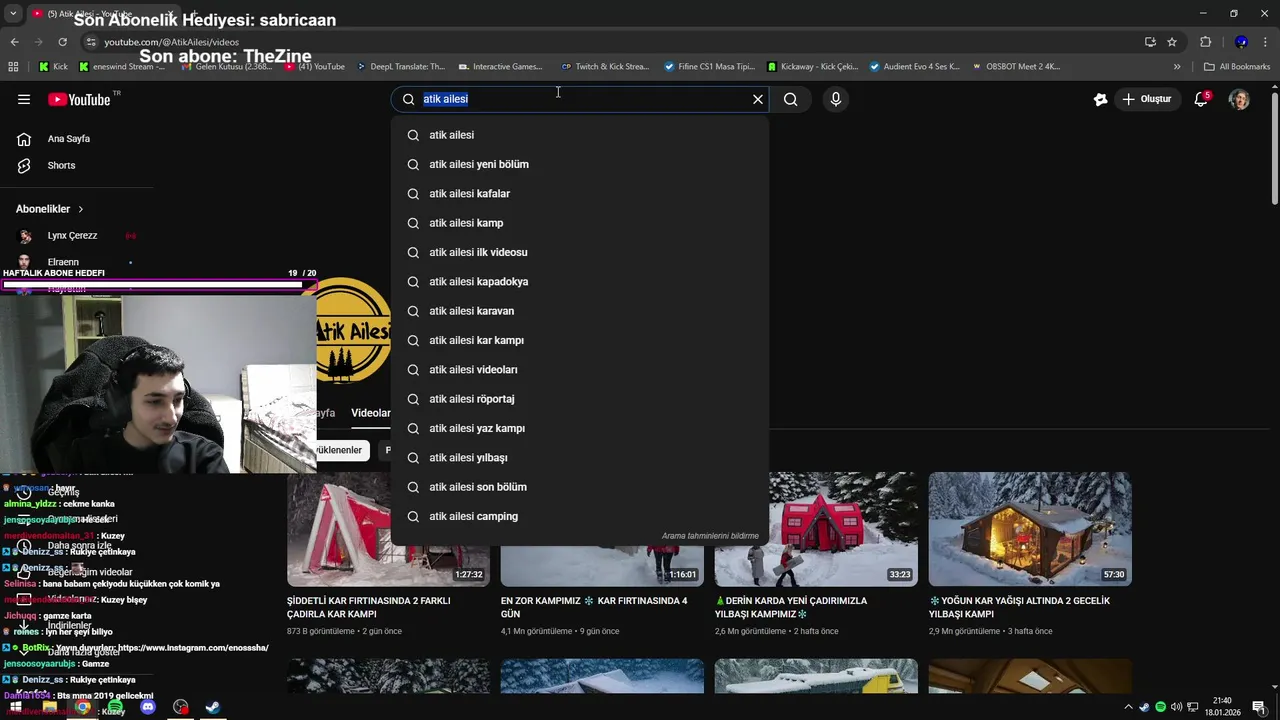Click the sparkle icon left of Oluştur
The height and width of the screenshot is (720, 1280).
(x=1100, y=99)
